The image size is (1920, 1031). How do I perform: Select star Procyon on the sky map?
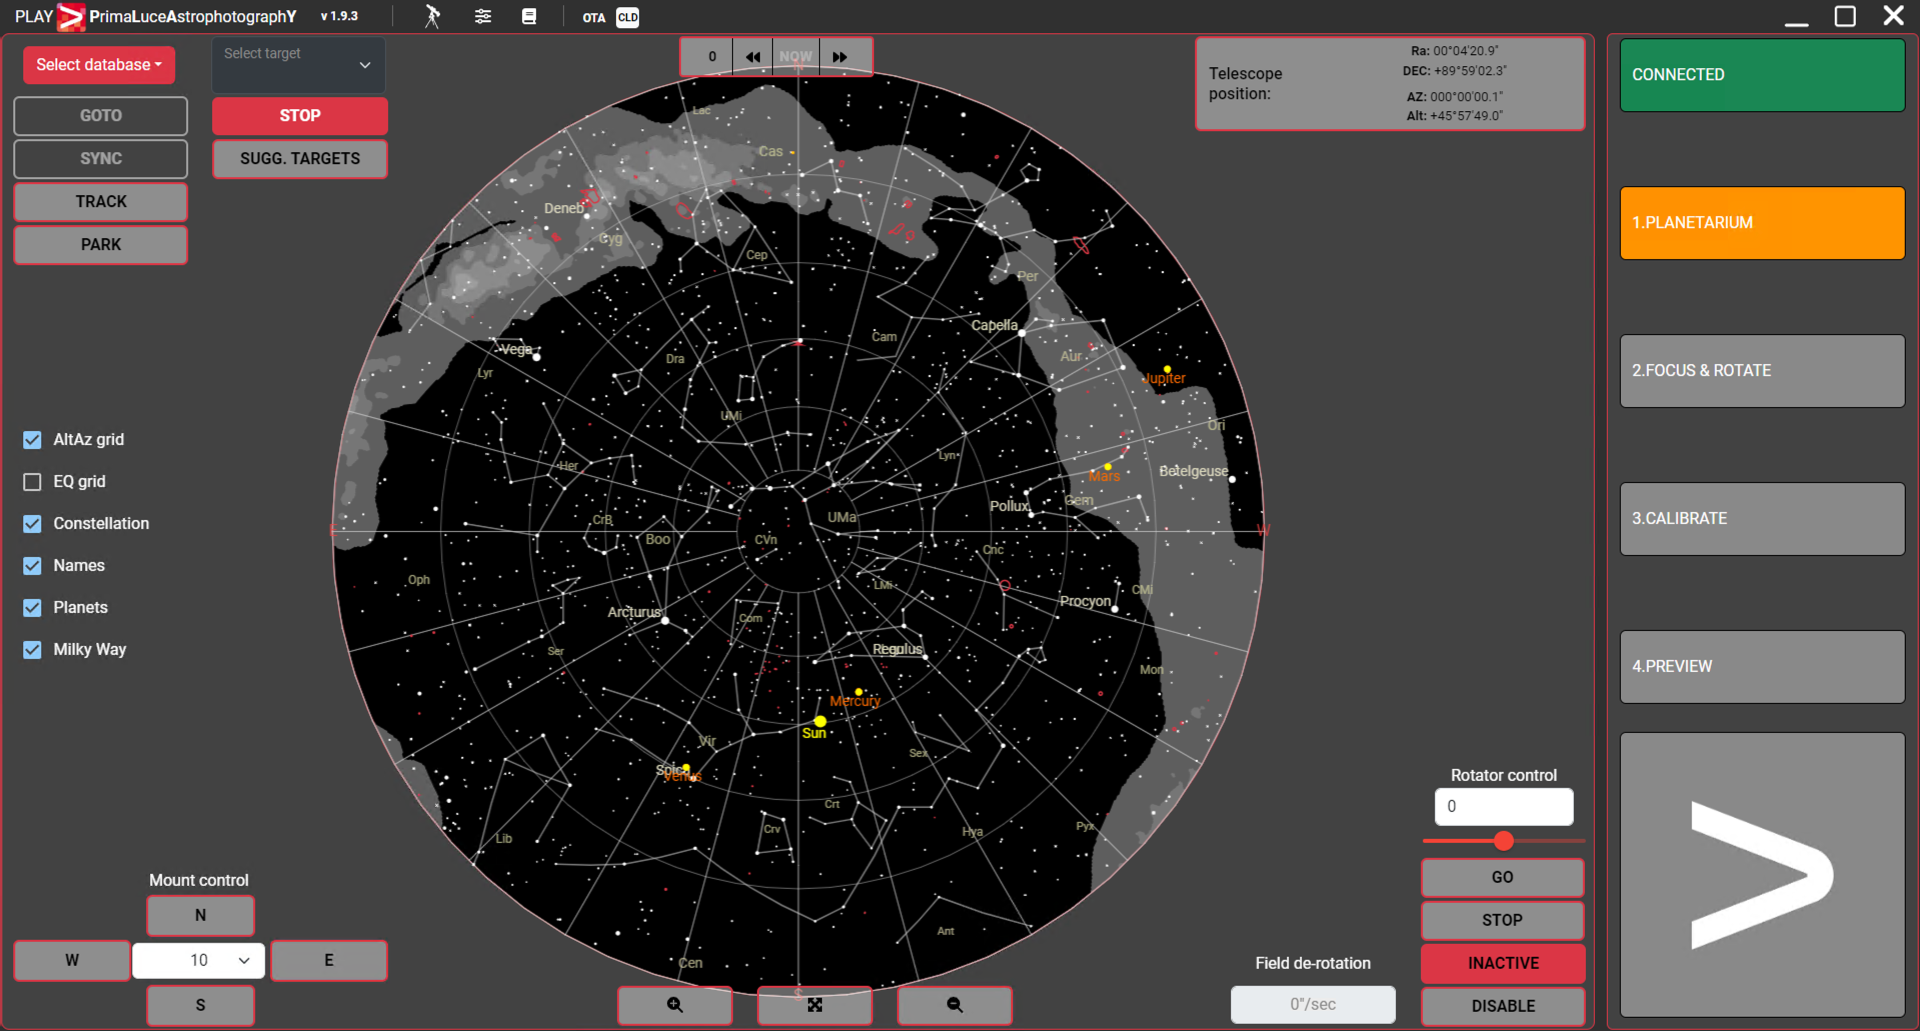click(1115, 609)
